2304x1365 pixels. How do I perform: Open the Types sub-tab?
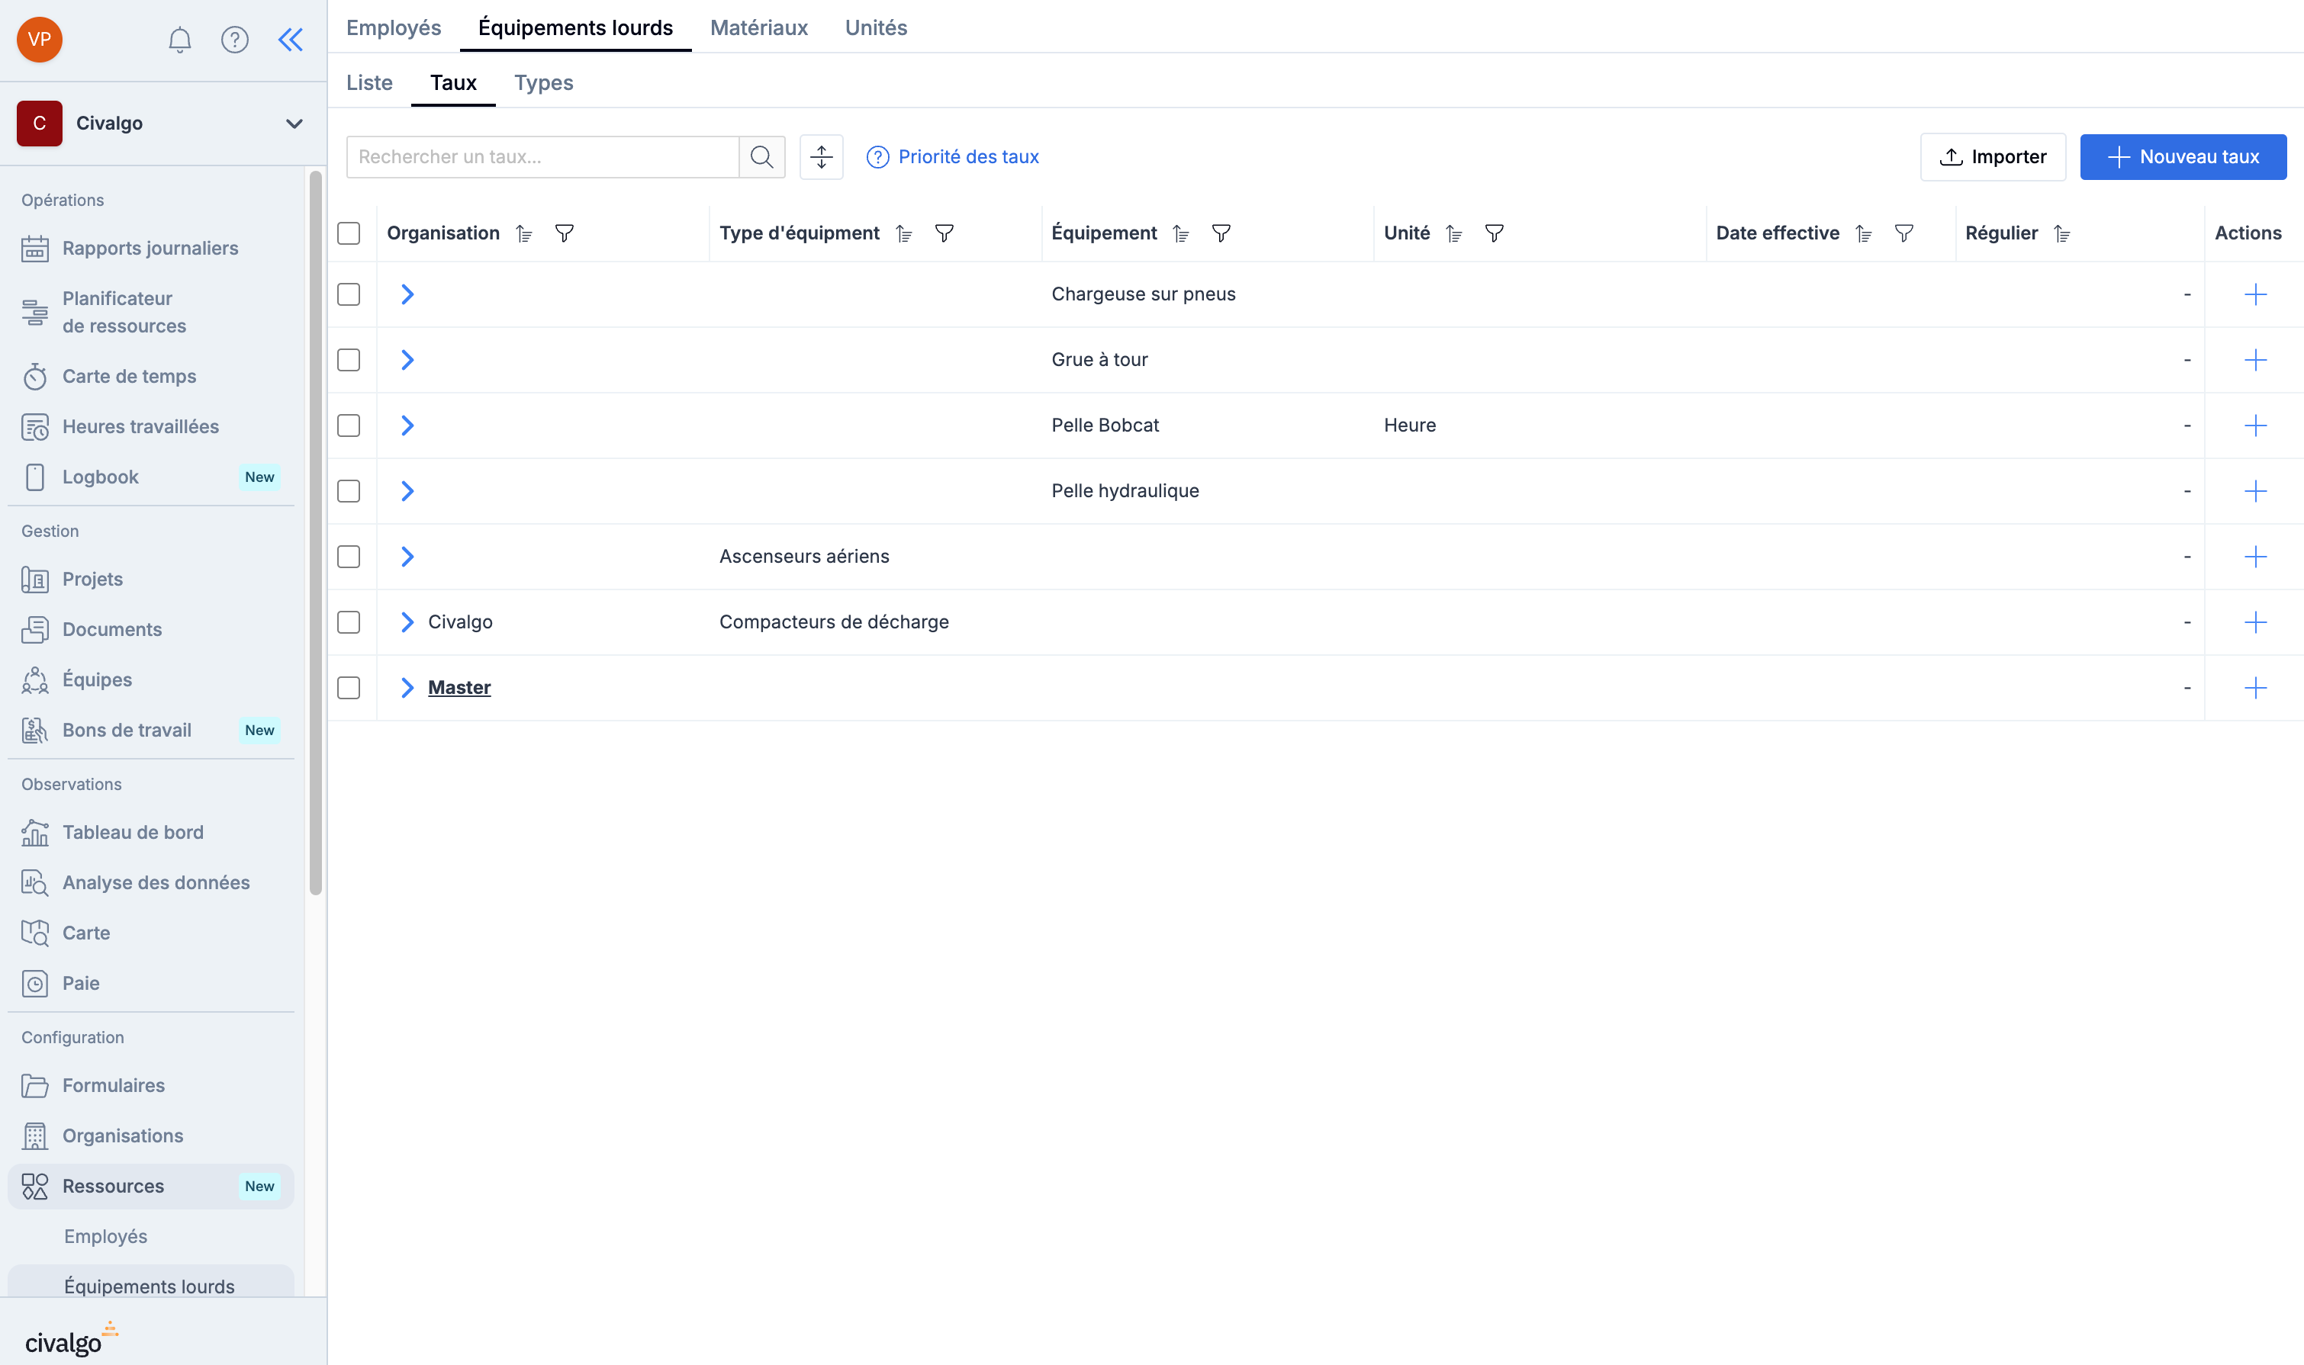(x=543, y=83)
